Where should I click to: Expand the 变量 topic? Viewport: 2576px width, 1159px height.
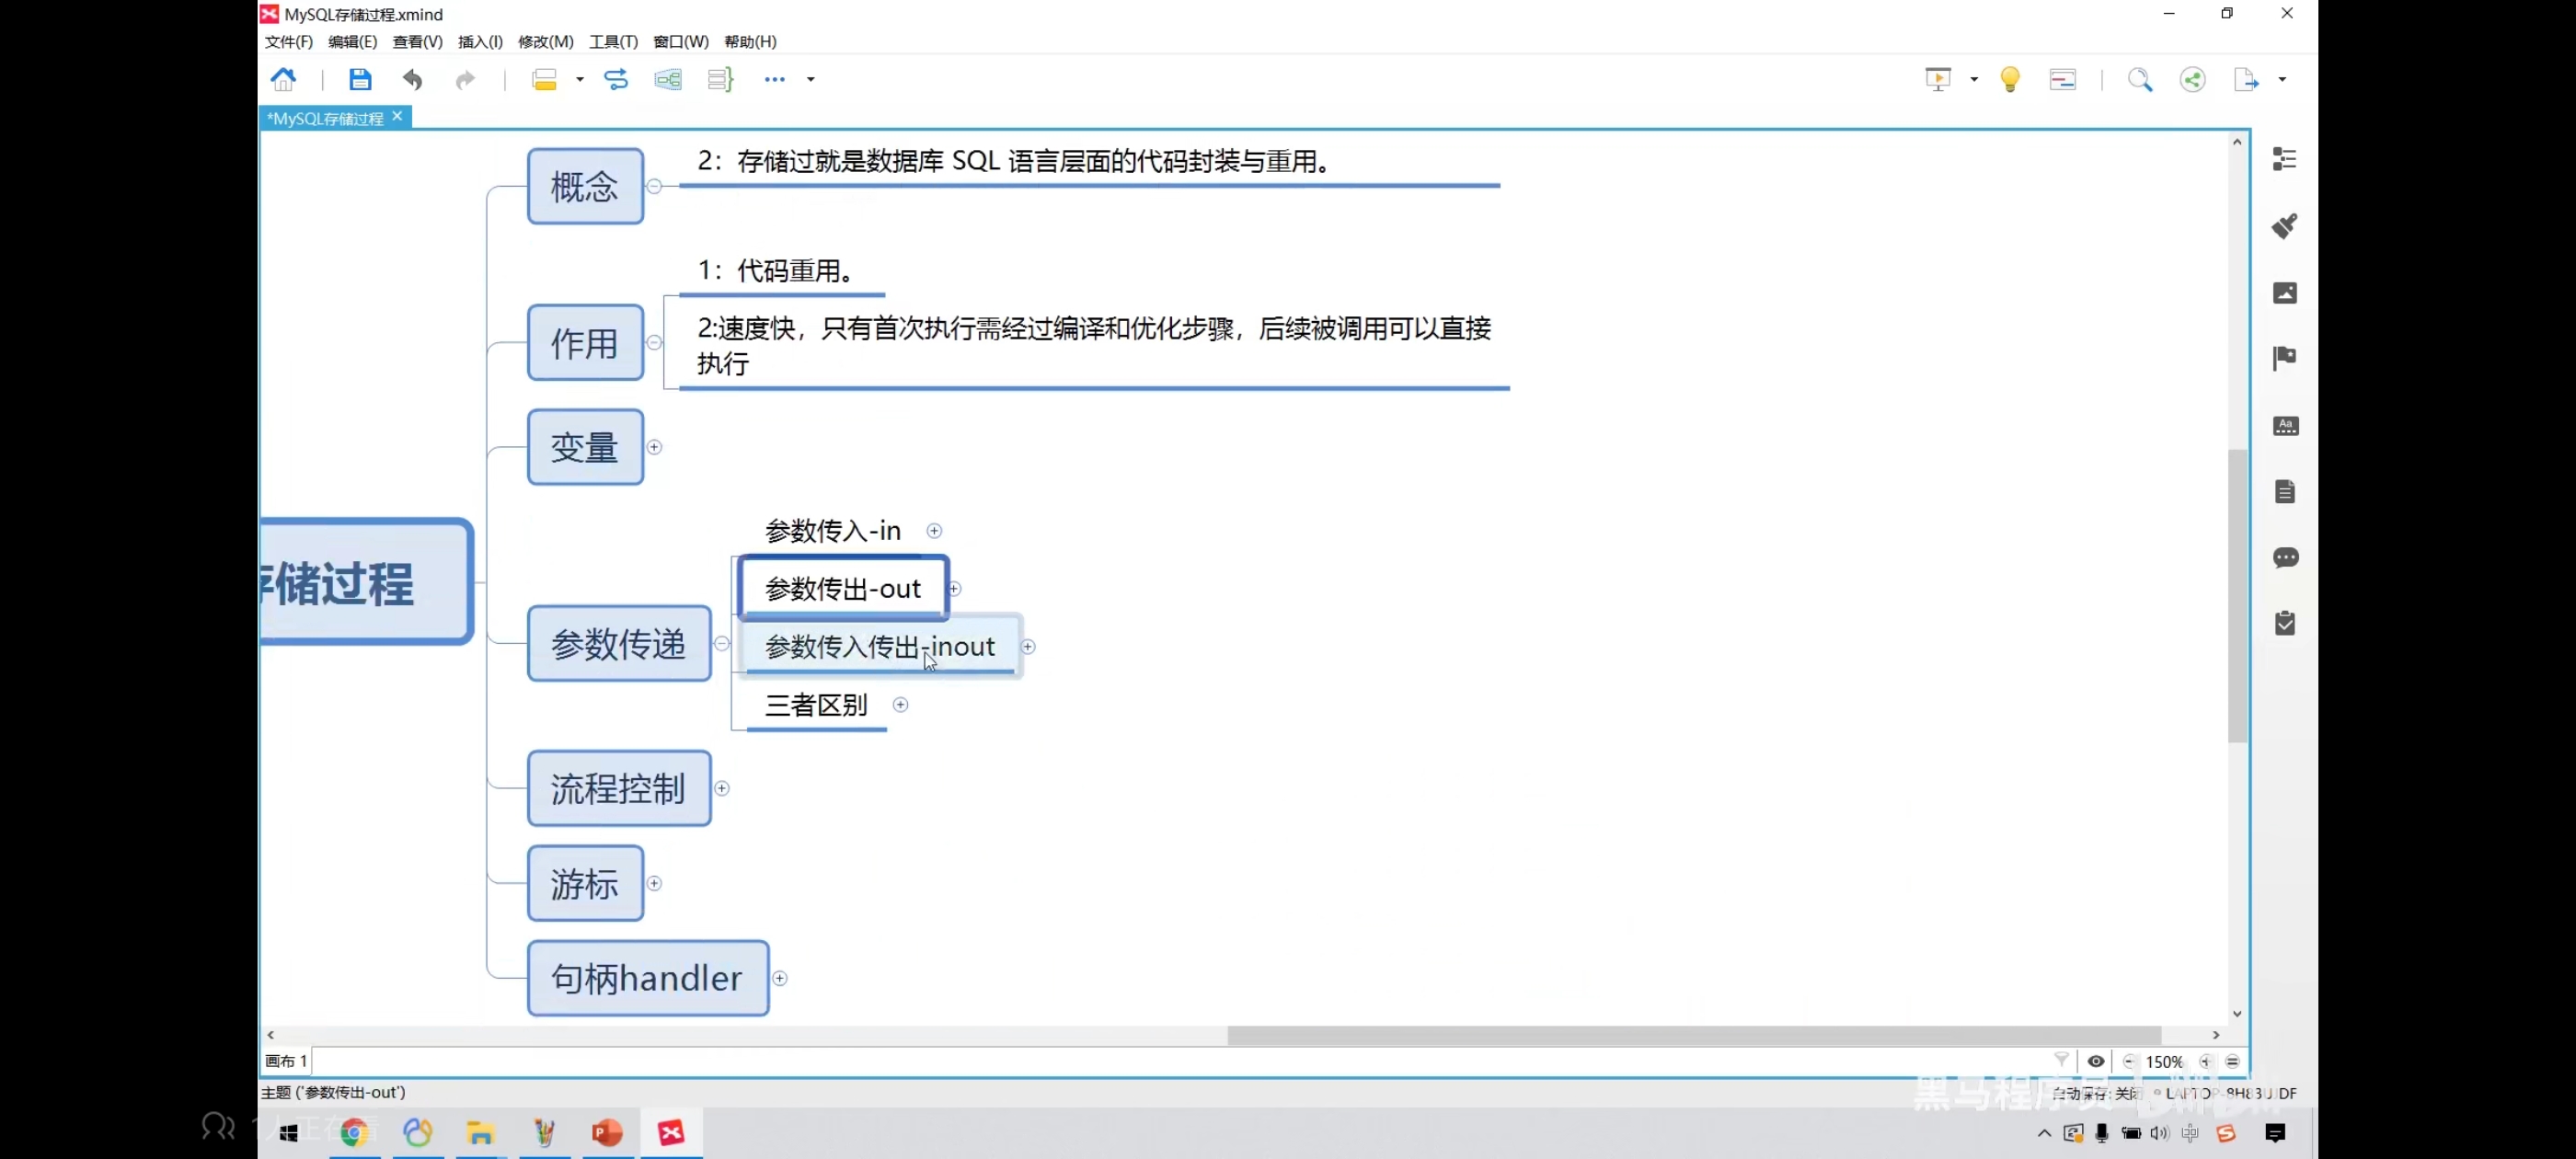pos(654,447)
